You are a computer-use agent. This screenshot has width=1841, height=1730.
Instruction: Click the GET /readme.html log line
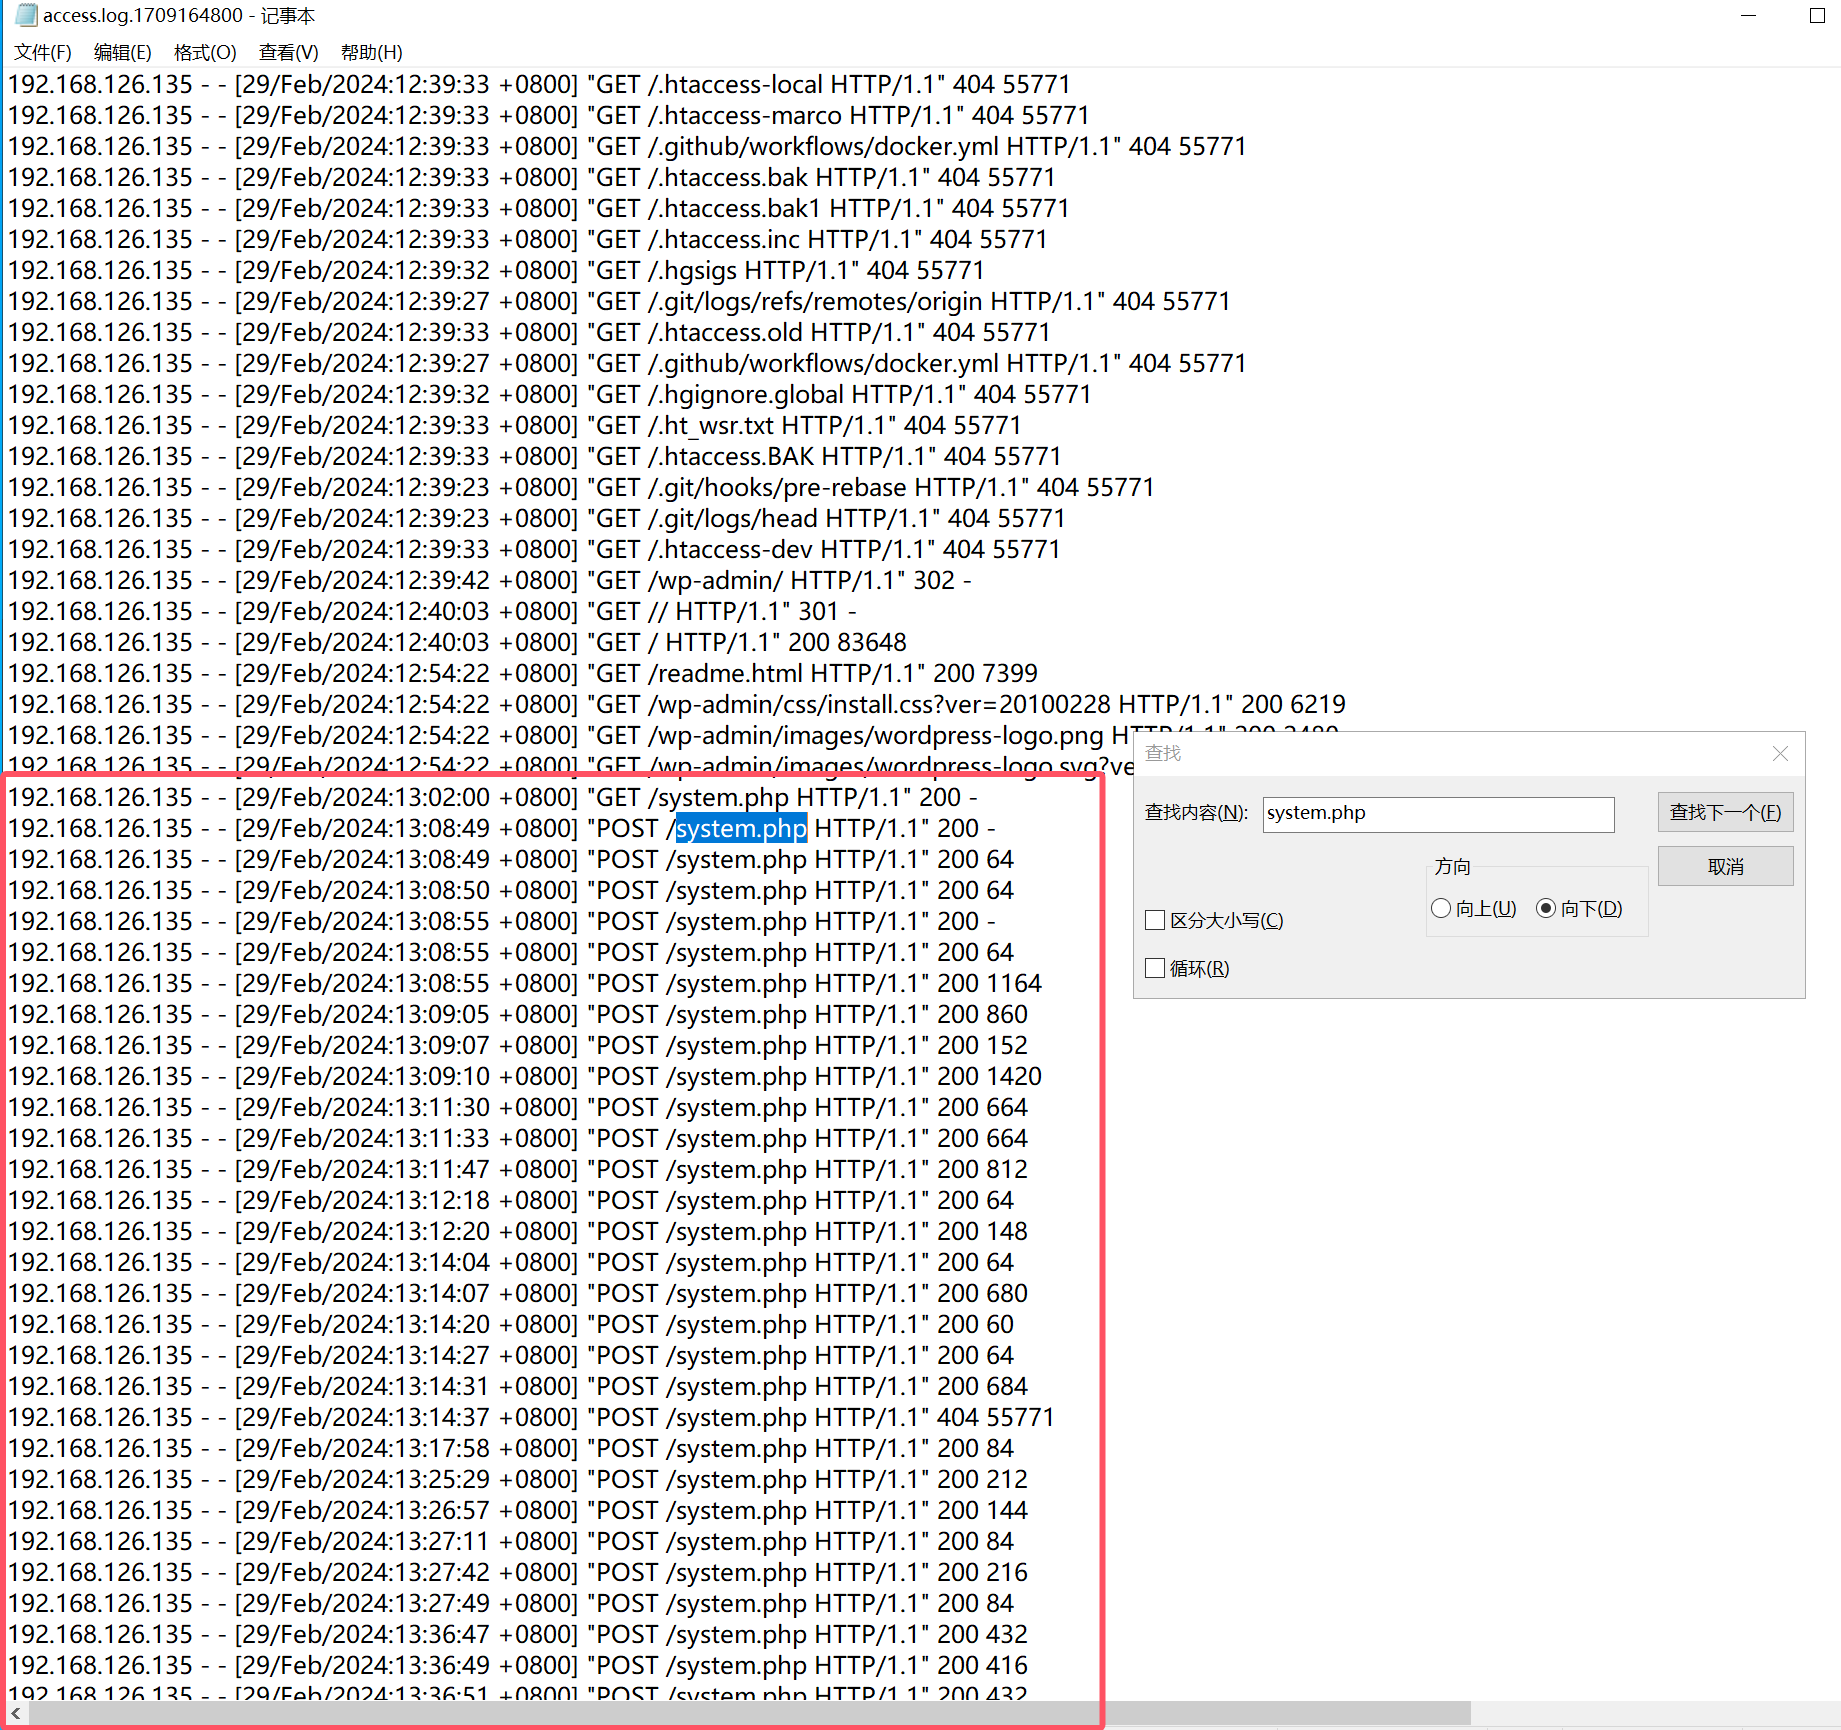coord(523,674)
